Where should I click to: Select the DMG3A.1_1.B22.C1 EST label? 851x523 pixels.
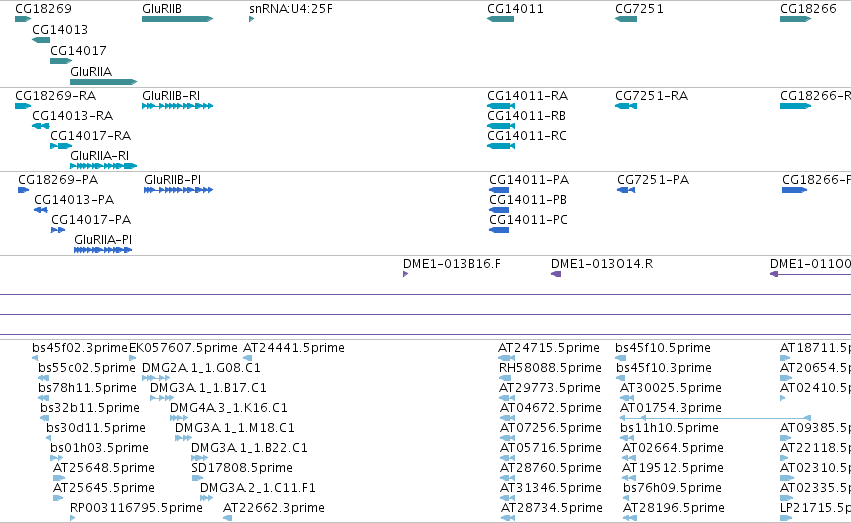point(250,448)
